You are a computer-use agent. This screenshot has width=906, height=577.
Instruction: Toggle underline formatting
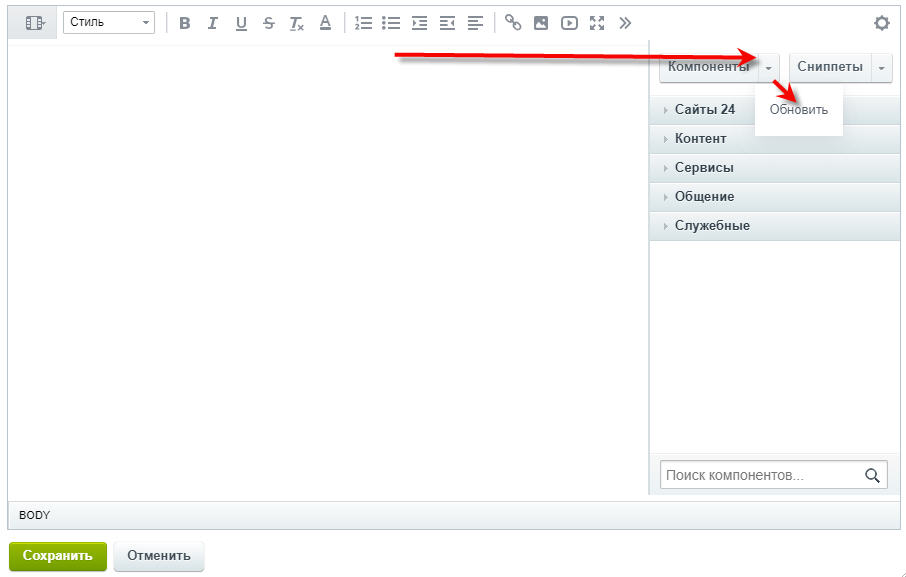pyautogui.click(x=241, y=23)
